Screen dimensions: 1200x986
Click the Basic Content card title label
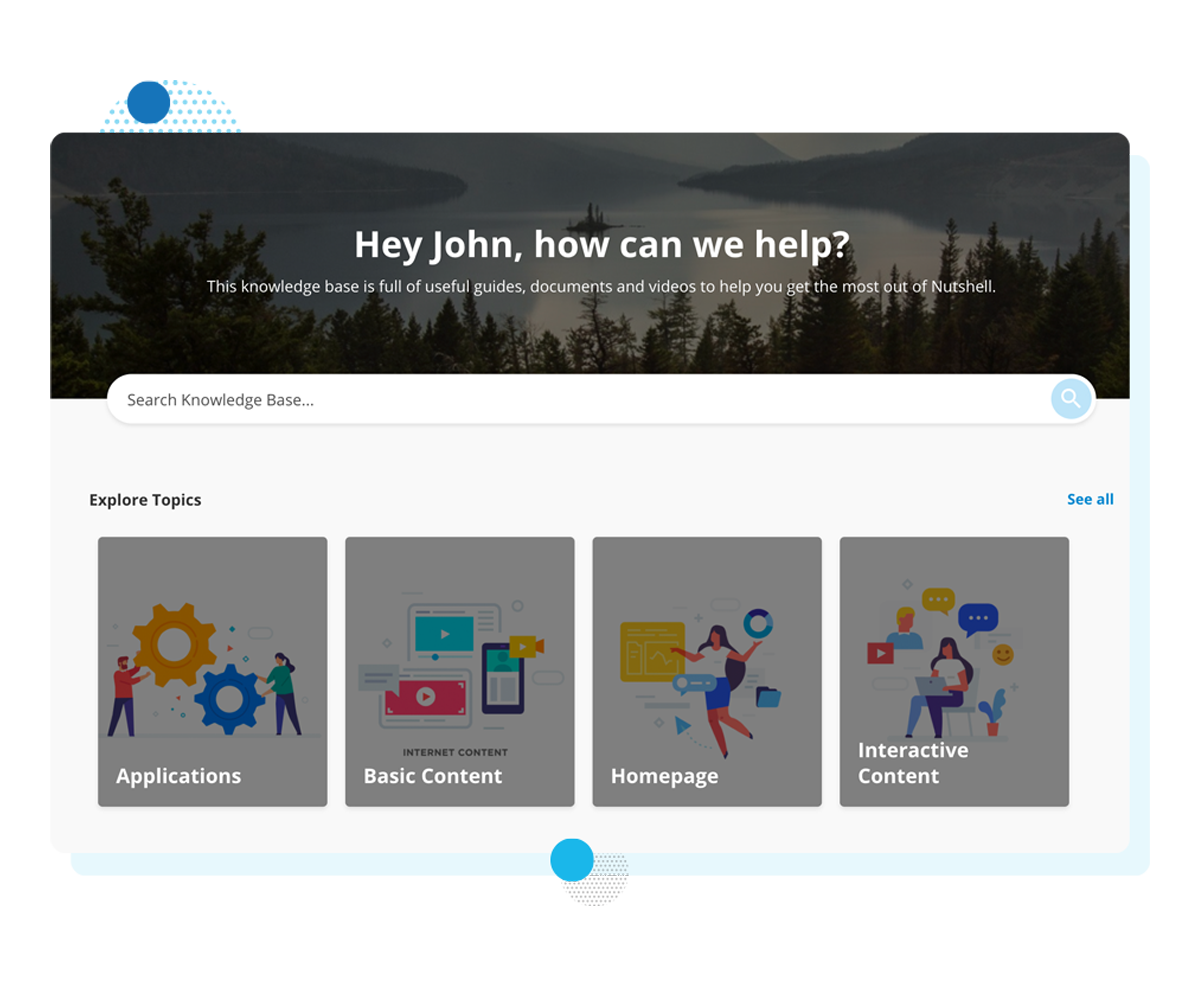tap(432, 776)
